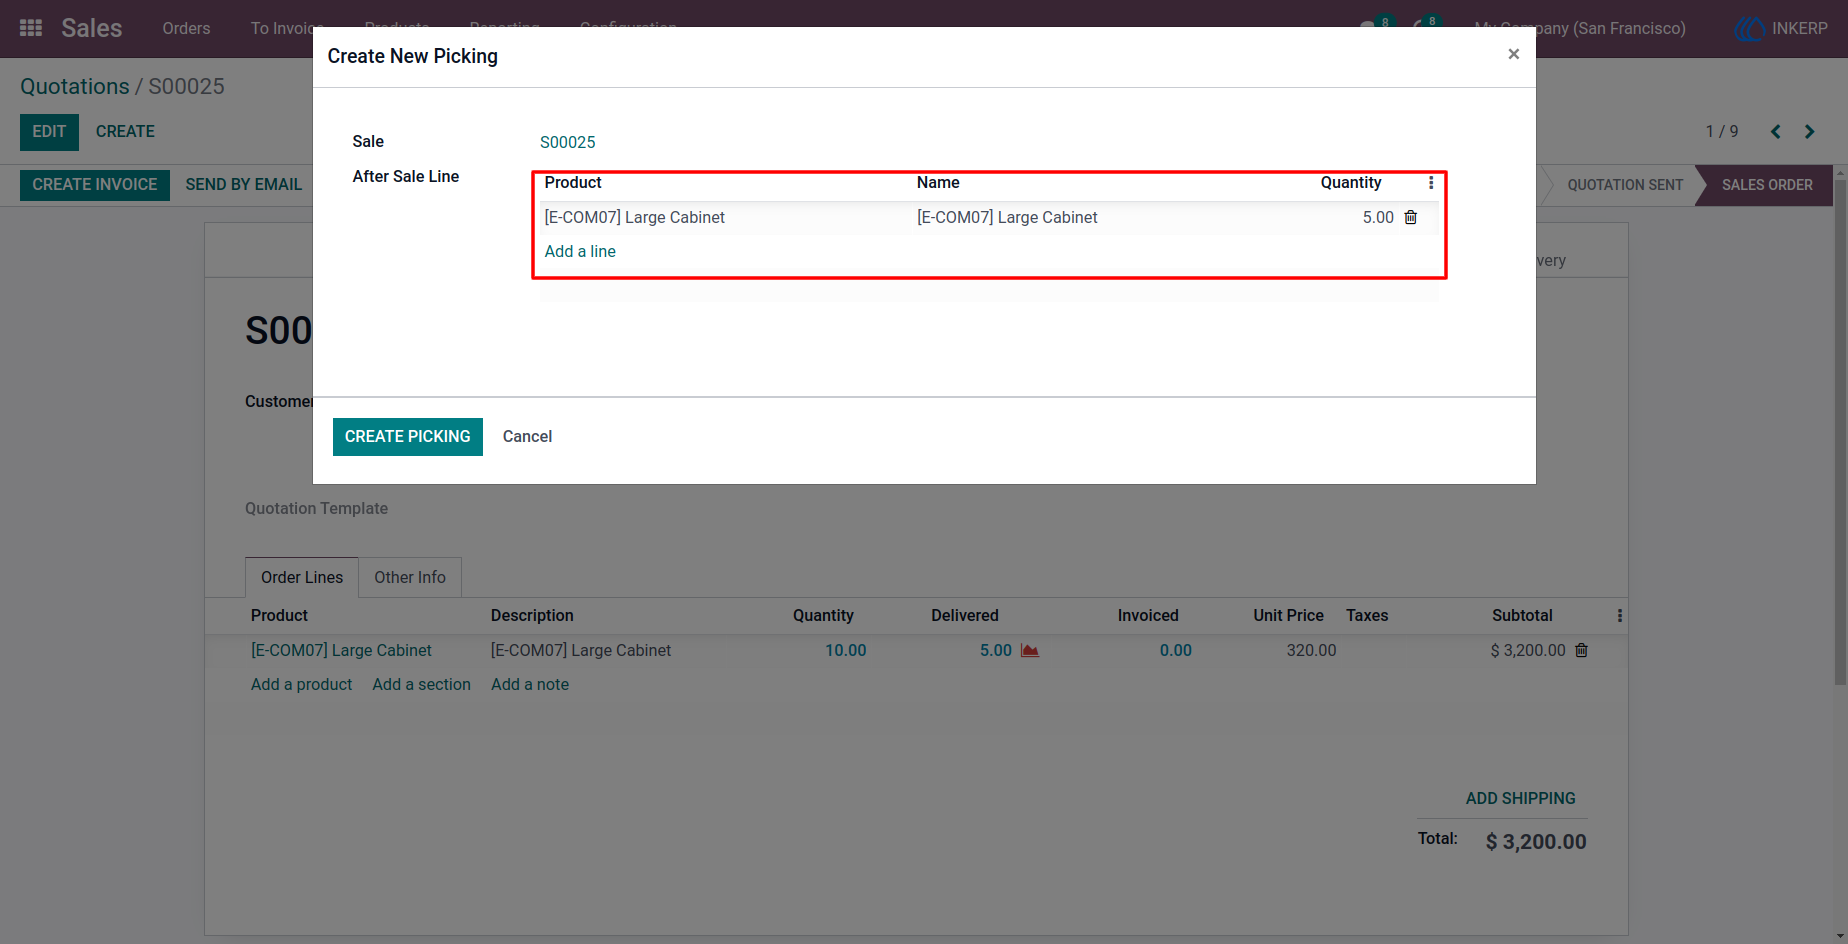Click ADD SHIPPING link

(x=1520, y=799)
